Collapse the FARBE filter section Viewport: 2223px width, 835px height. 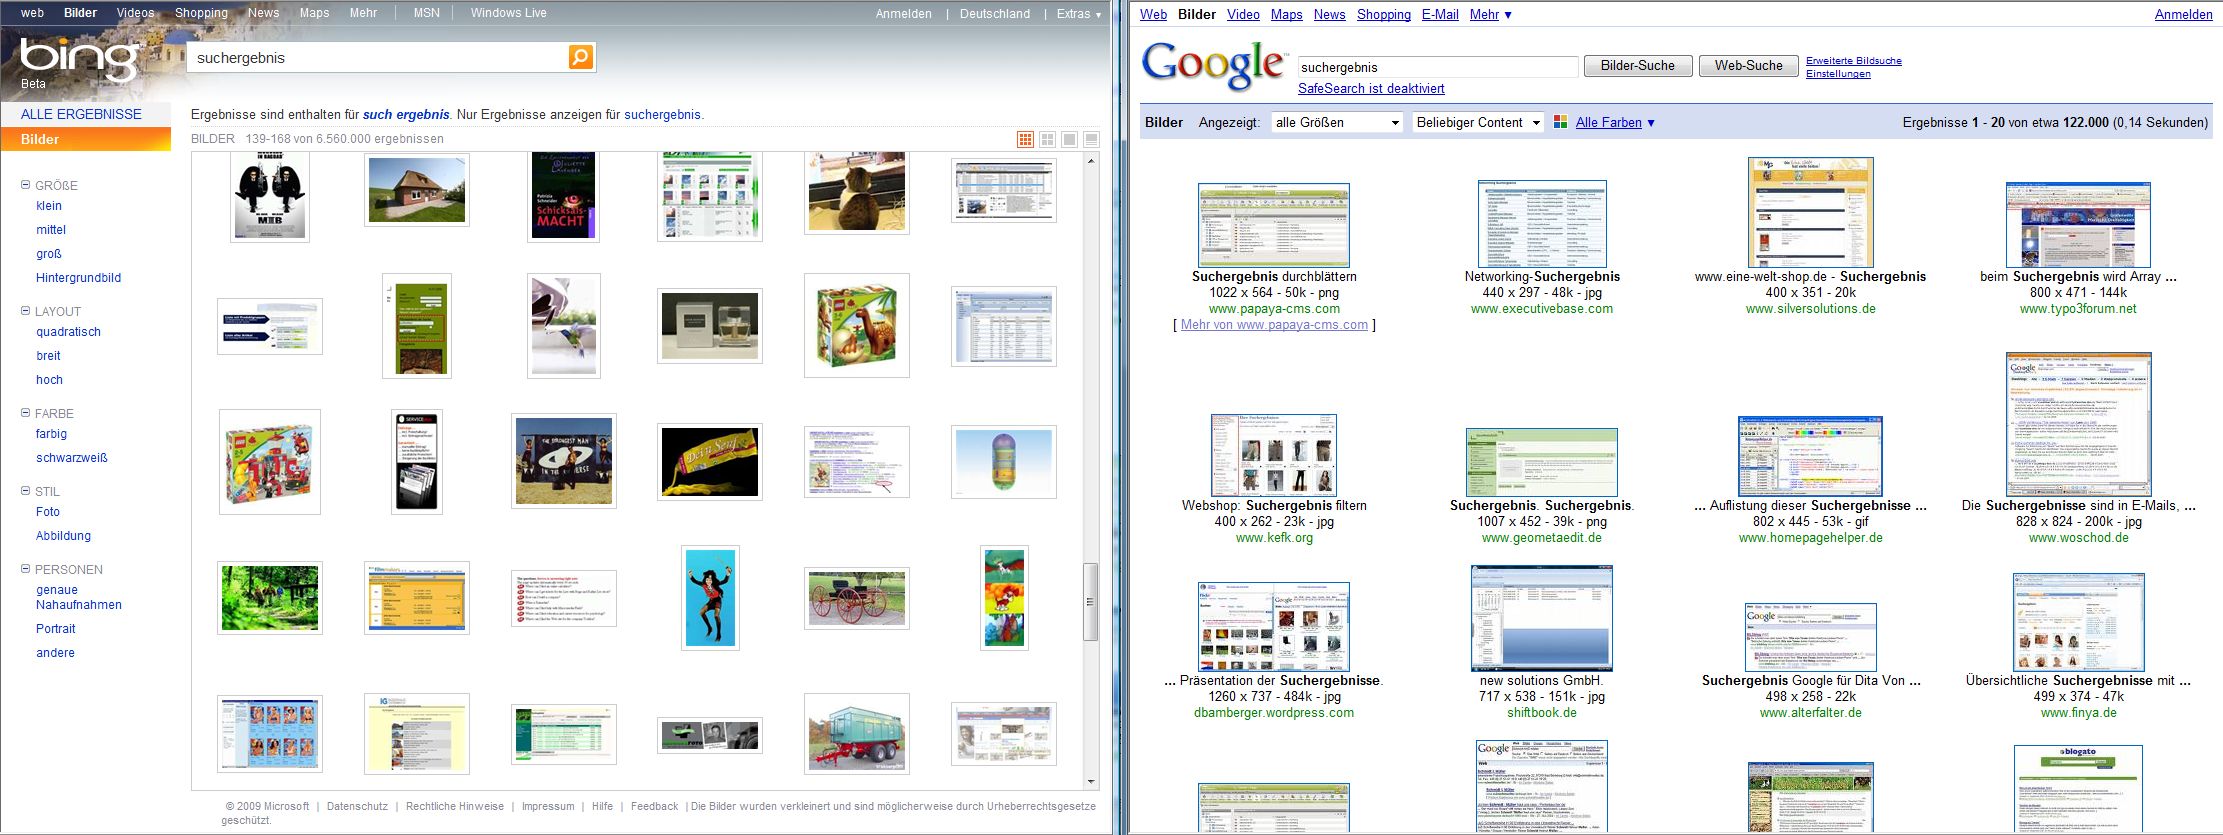point(26,413)
